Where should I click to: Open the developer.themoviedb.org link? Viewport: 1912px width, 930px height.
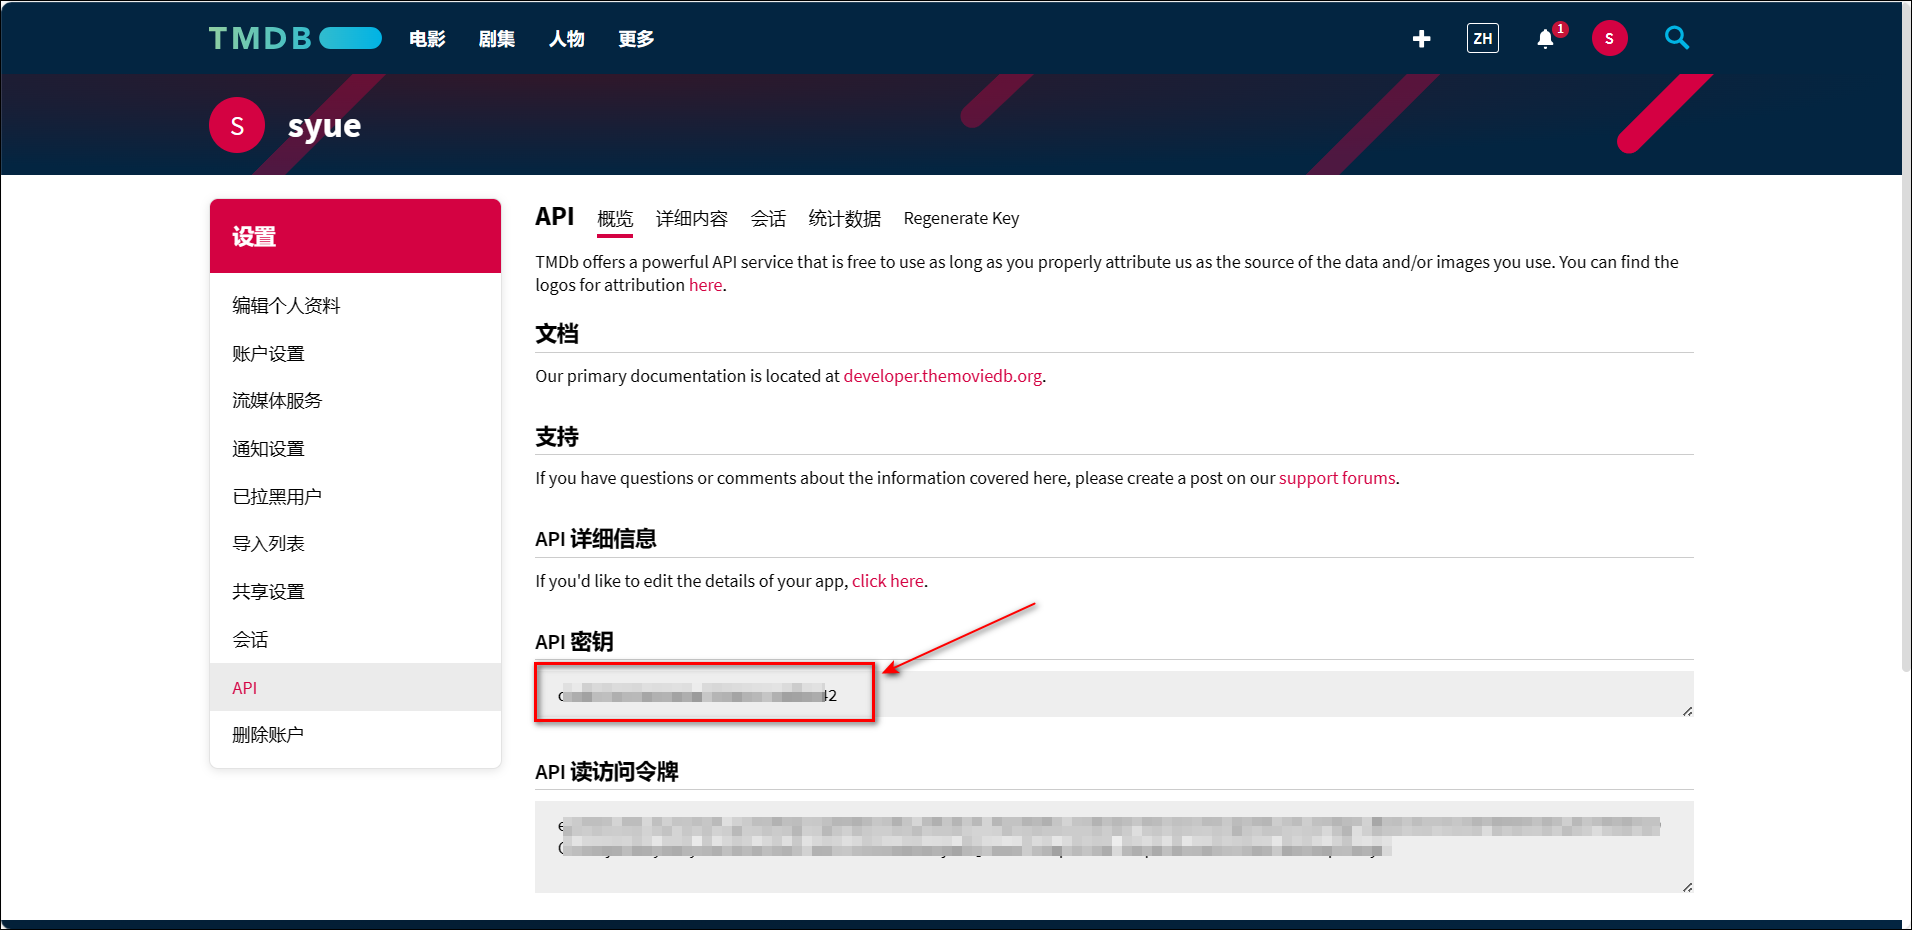pos(942,376)
